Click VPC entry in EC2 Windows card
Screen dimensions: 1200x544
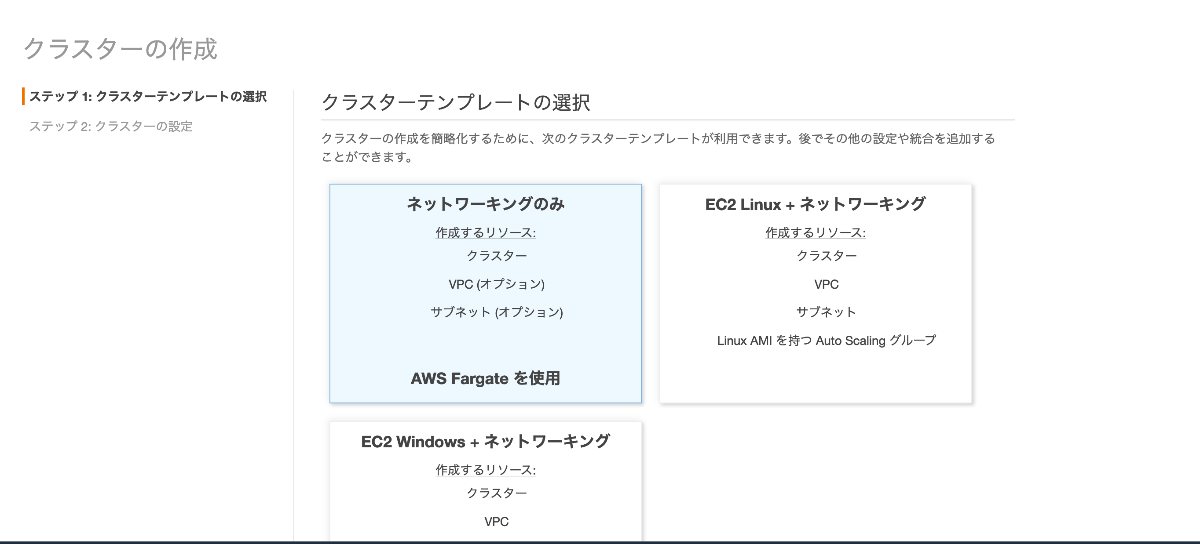[x=497, y=521]
